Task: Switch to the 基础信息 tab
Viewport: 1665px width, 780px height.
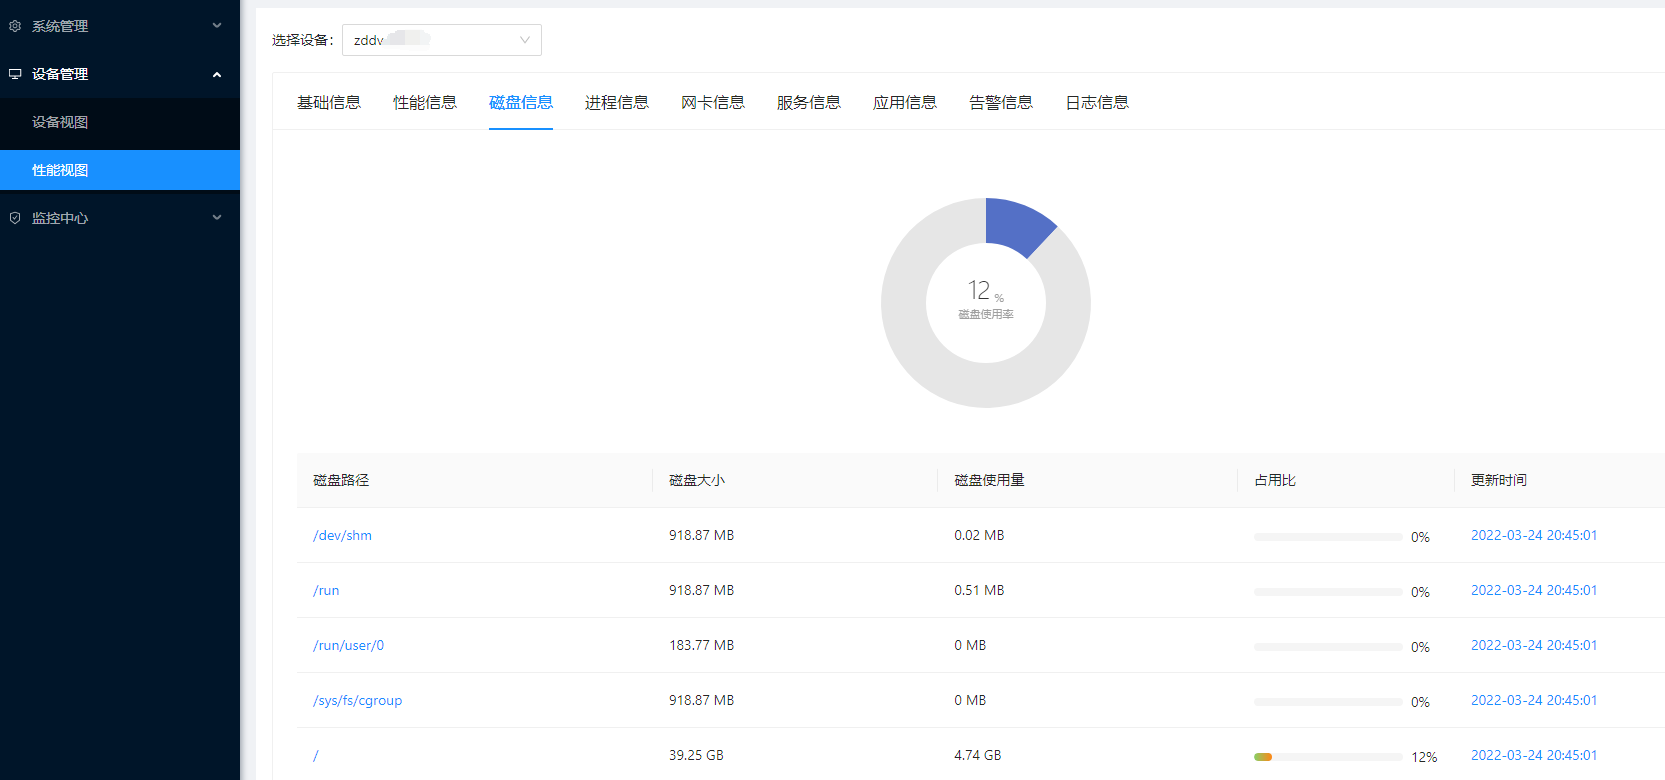Action: pos(329,102)
